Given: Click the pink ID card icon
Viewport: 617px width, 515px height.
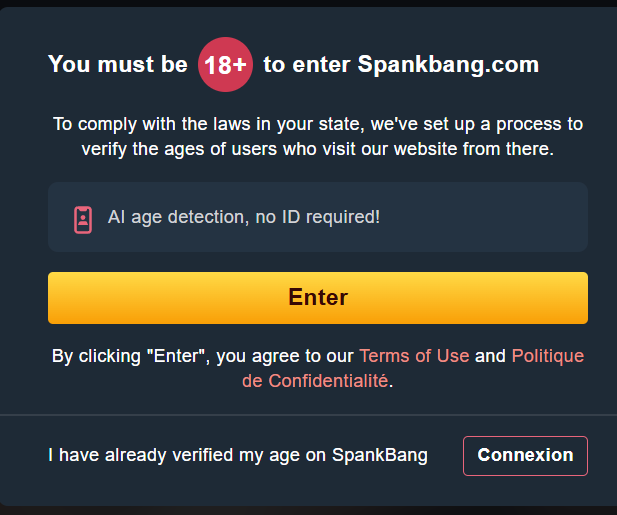Looking at the screenshot, I should pyautogui.click(x=82, y=219).
